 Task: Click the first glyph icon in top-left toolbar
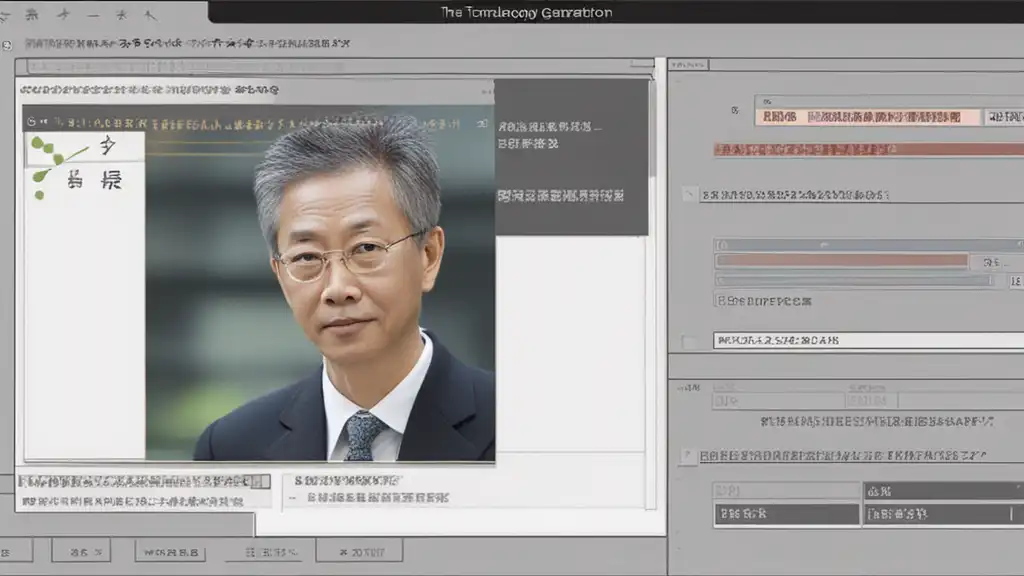(x=31, y=15)
